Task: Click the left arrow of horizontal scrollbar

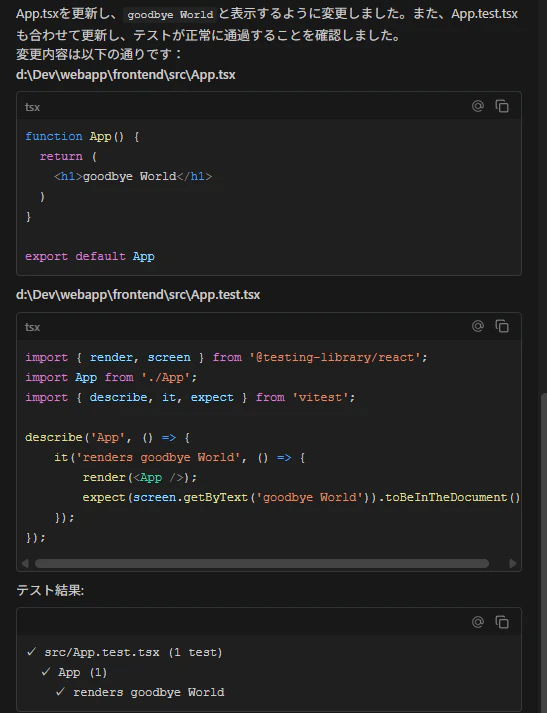Action: pyautogui.click(x=25, y=563)
